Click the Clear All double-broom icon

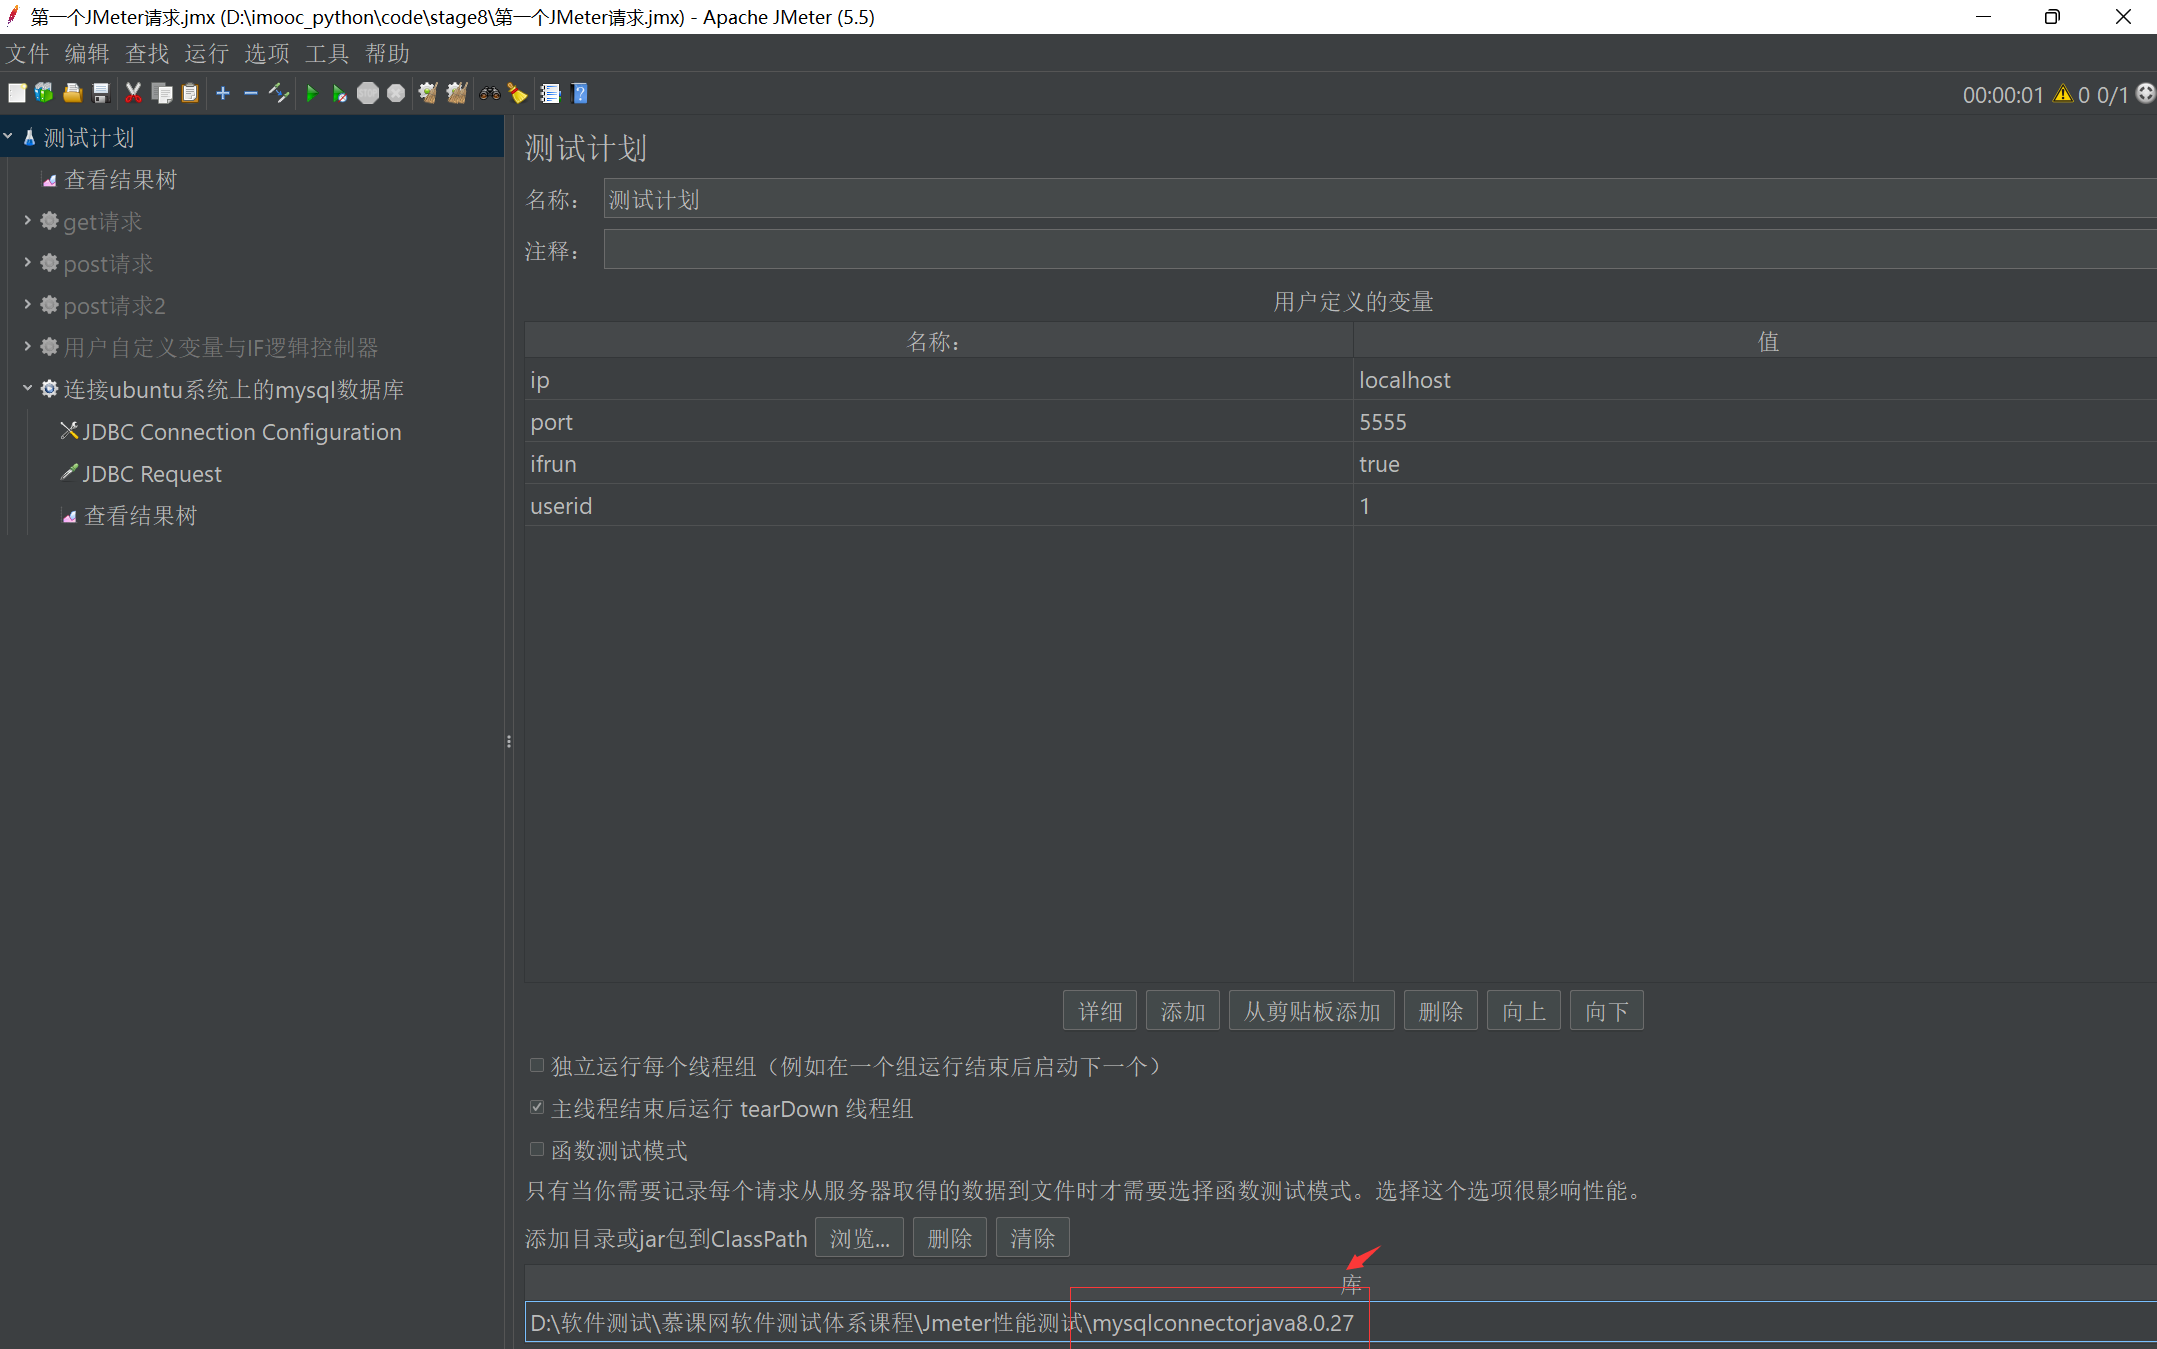click(x=457, y=93)
